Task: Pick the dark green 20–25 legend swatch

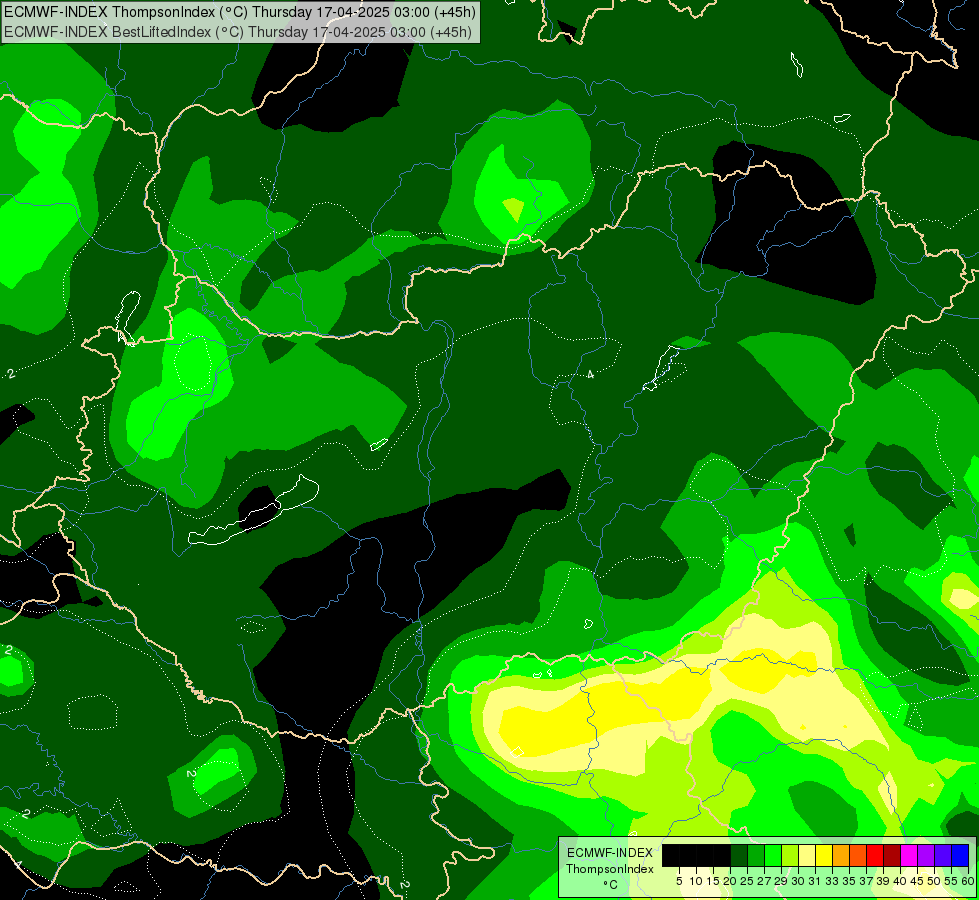Action: [739, 856]
